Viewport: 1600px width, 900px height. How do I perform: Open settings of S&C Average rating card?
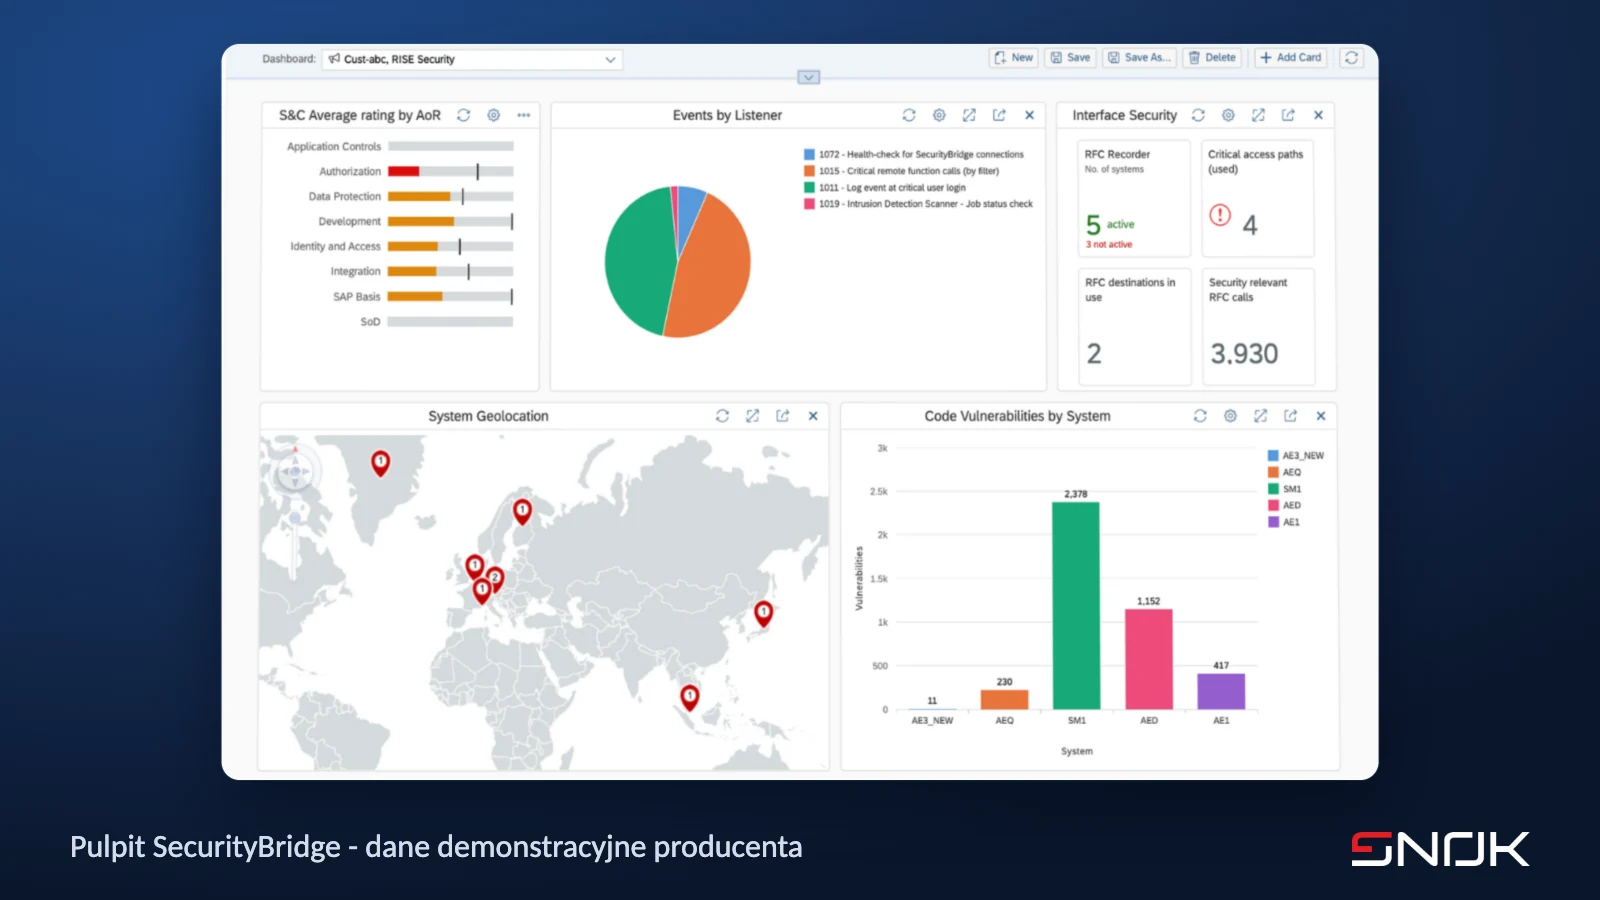493,115
